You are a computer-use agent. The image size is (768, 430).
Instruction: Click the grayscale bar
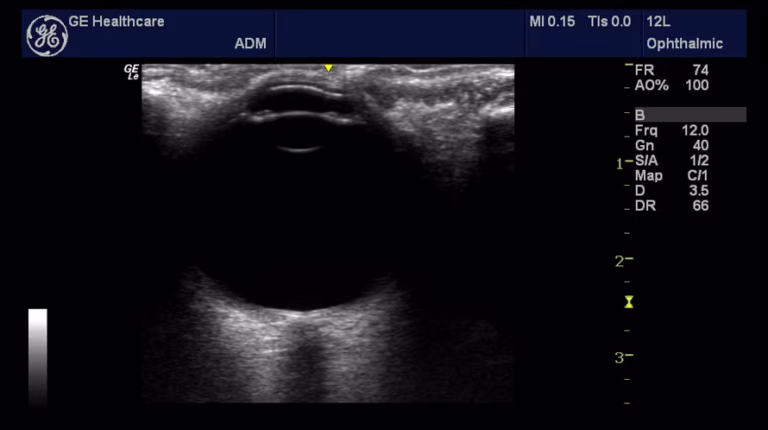point(37,355)
